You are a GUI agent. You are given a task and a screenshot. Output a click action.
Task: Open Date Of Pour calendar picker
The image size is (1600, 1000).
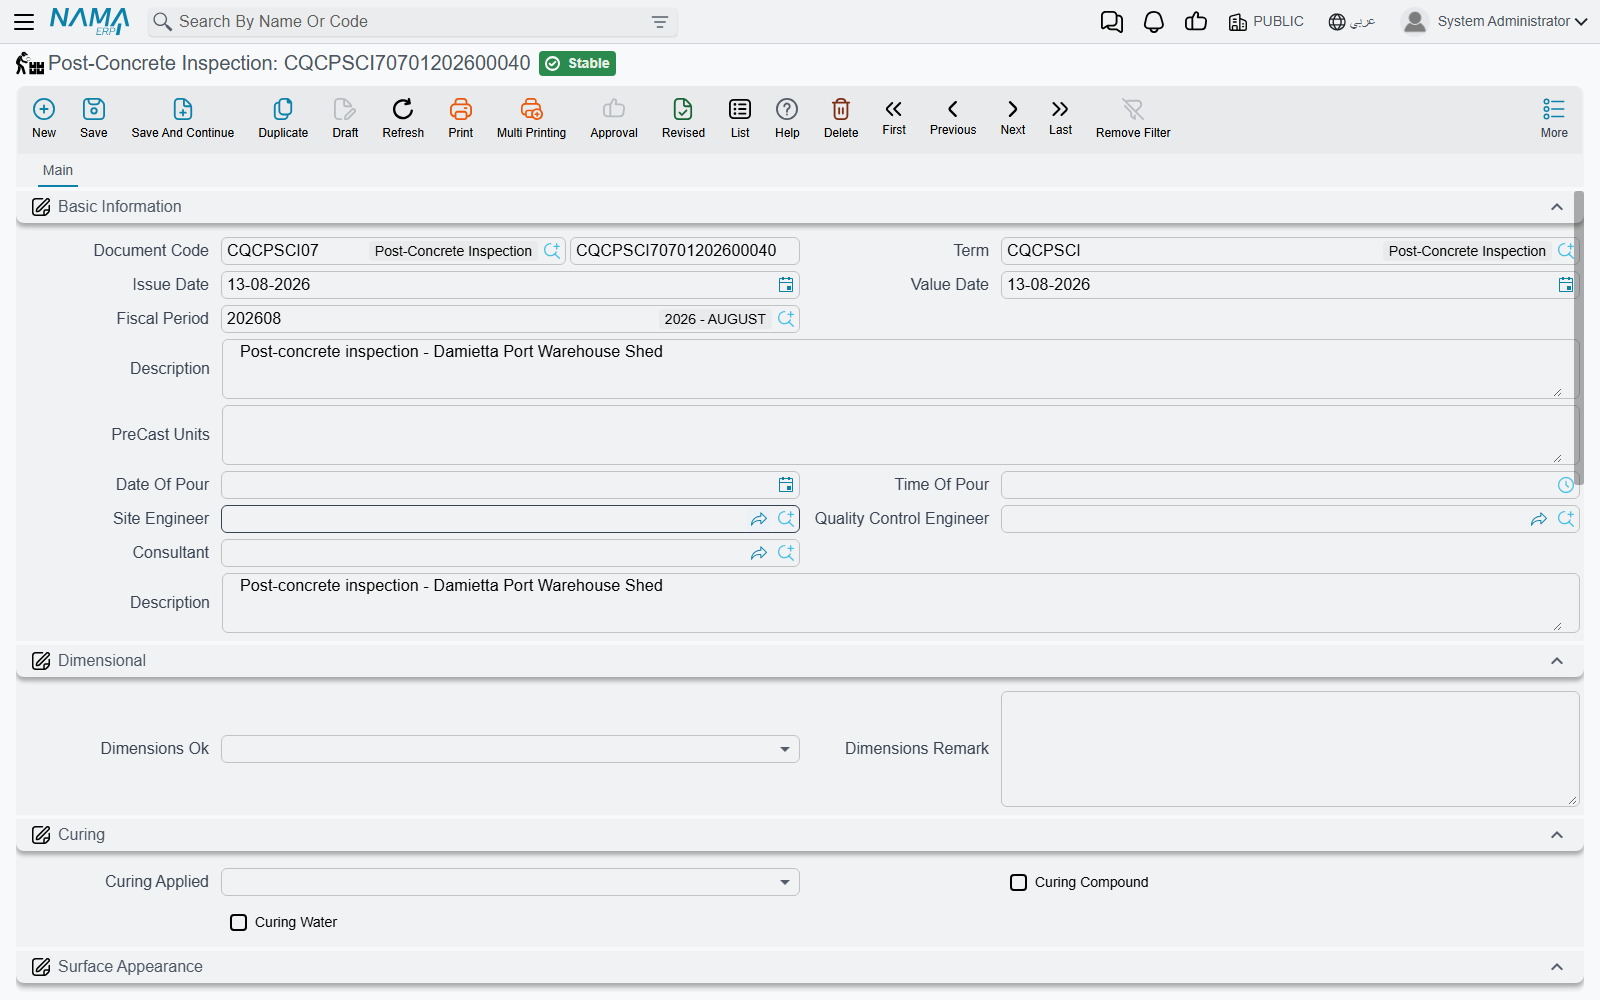[786, 485]
